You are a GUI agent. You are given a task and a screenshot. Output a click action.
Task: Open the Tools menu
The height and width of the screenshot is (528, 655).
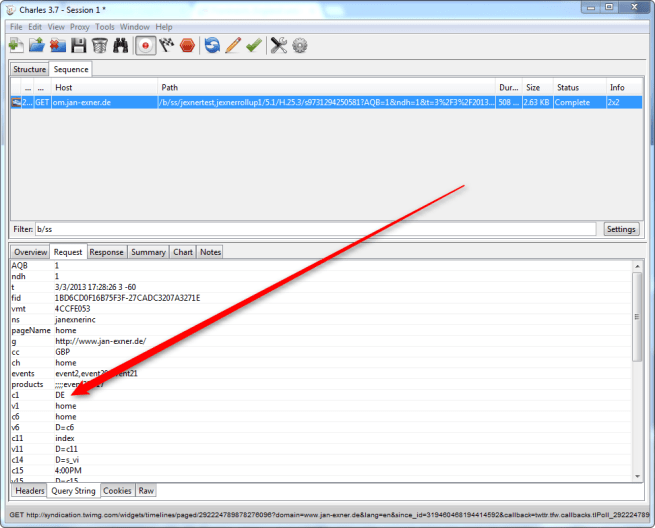[105, 27]
